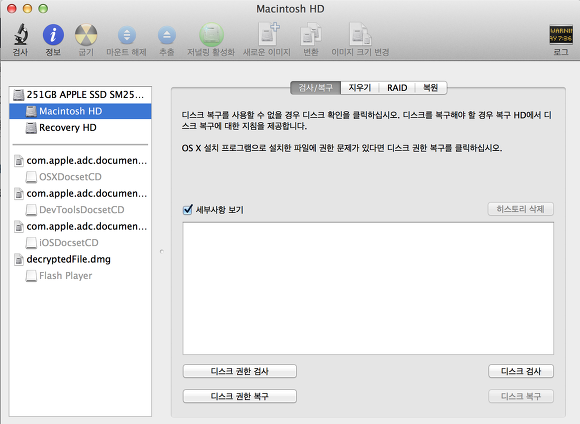This screenshot has height=424, width=580.
Task: Click the 저널링 활성화 toolbar icon
Action: (211, 35)
